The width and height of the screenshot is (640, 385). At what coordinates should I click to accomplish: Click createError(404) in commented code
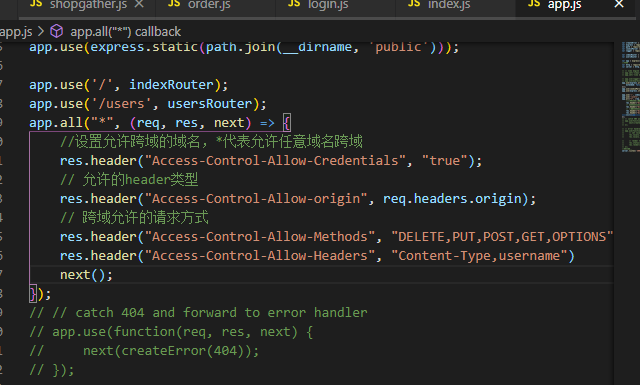(x=183, y=351)
